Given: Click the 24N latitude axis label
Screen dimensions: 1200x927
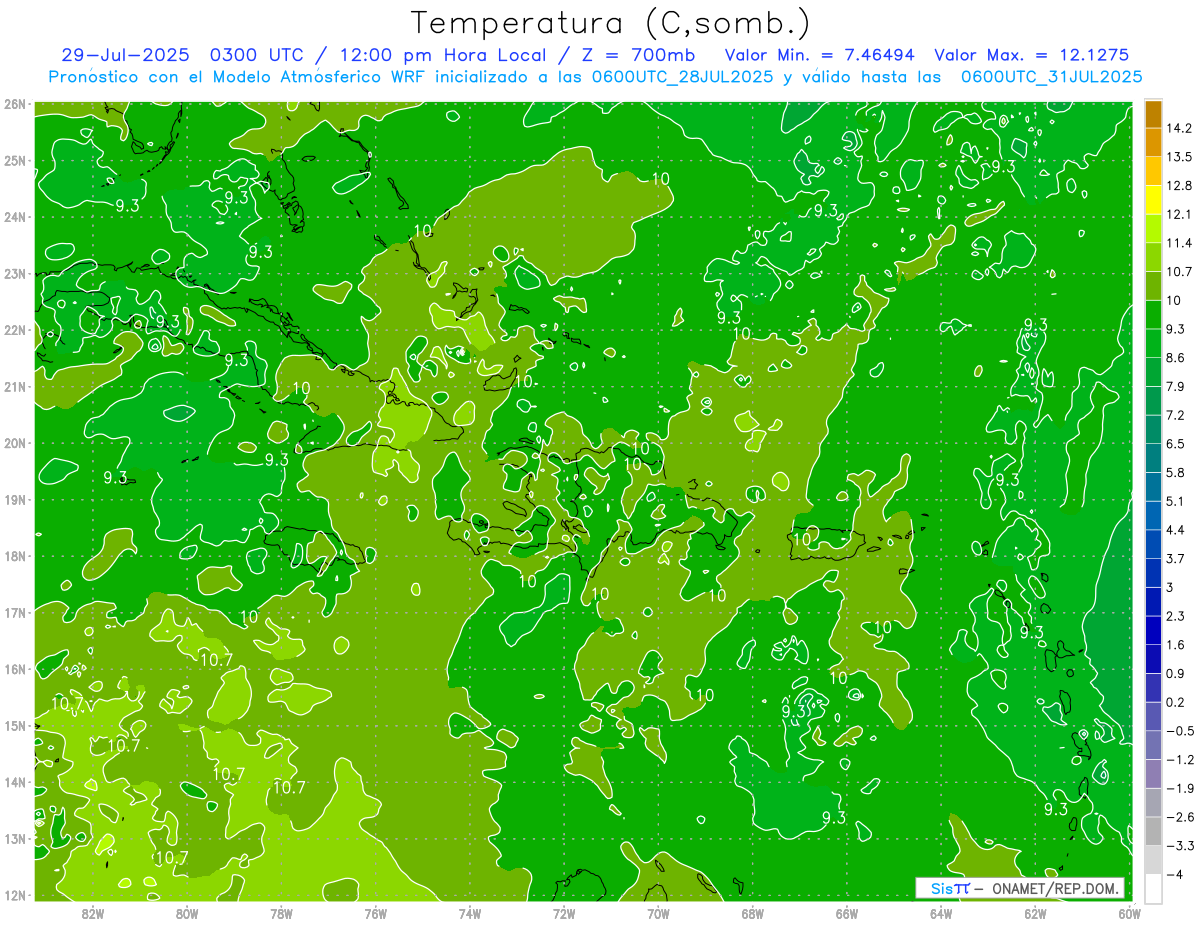Looking at the screenshot, I should point(14,217).
